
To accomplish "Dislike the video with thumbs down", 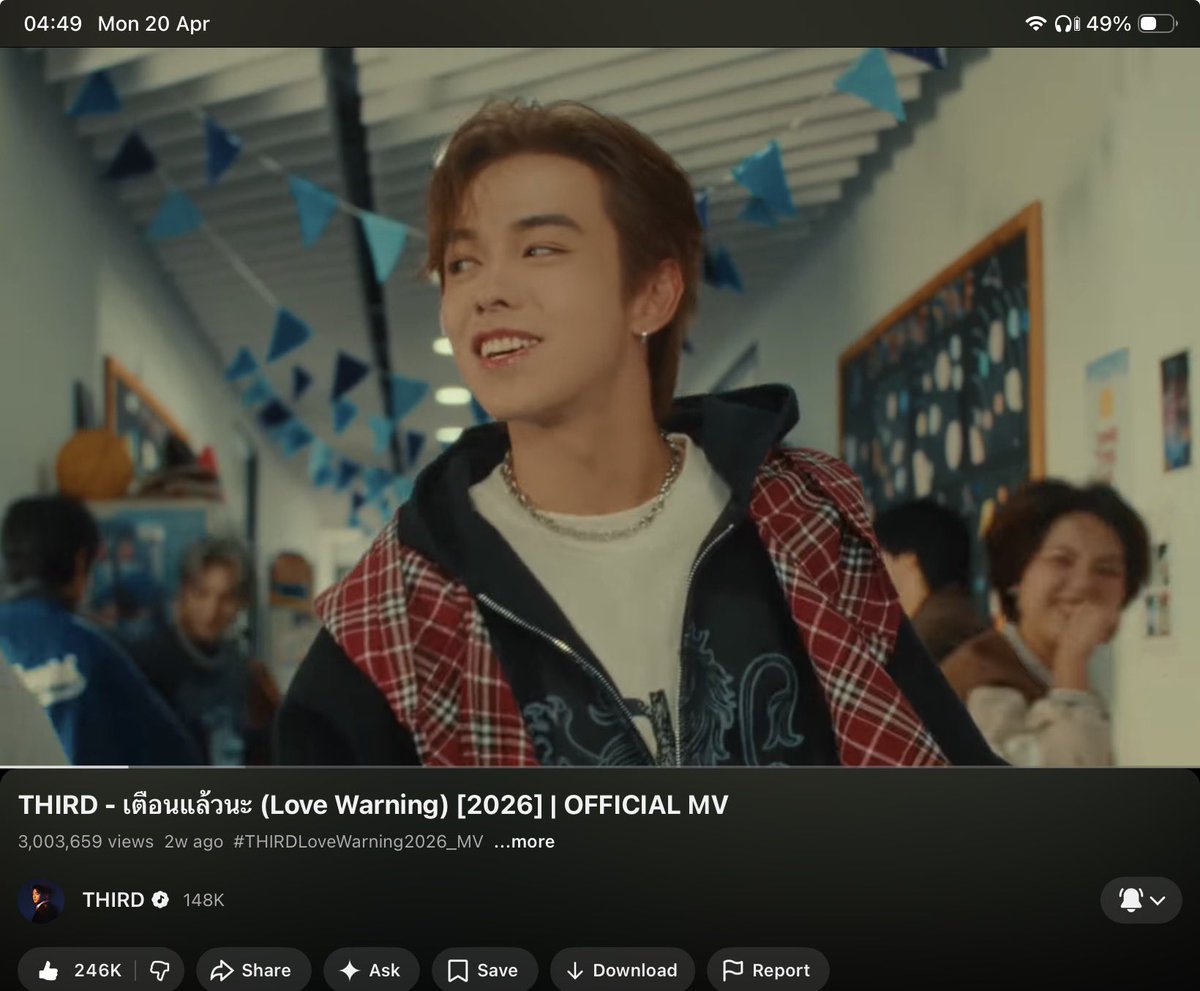I will click(x=159, y=970).
